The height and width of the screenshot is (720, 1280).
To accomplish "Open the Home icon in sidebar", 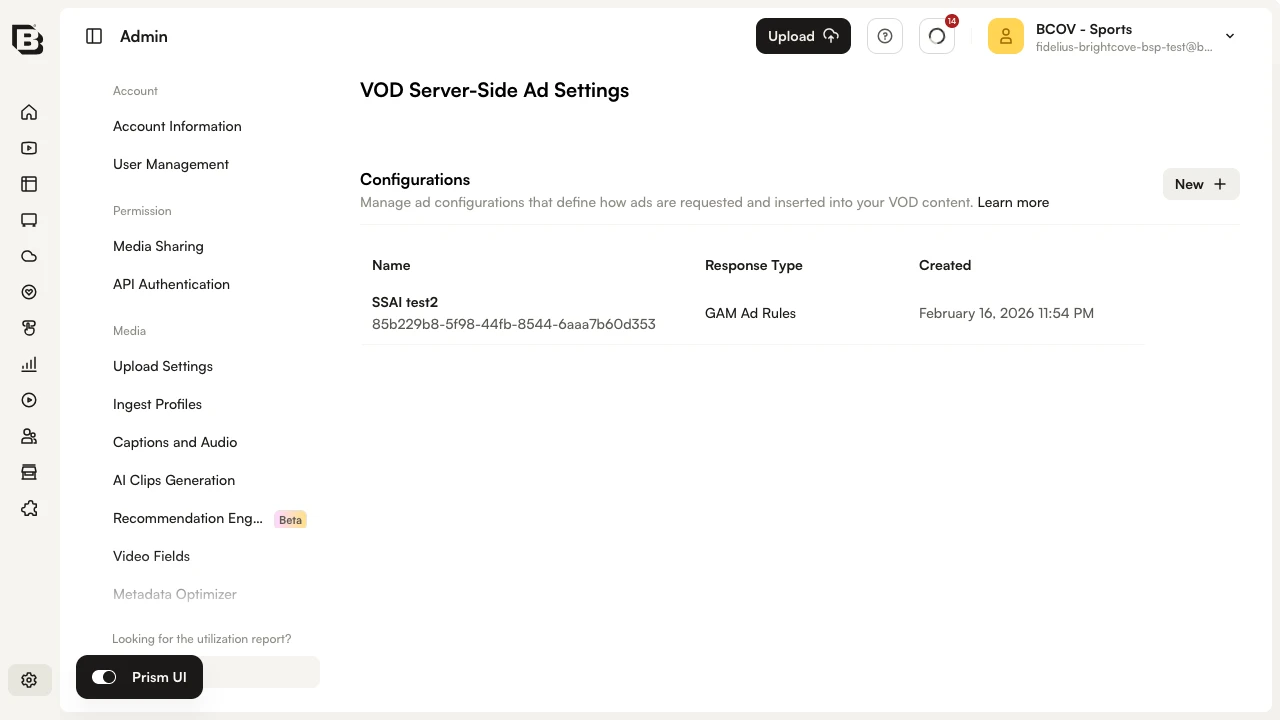I will click(29, 112).
